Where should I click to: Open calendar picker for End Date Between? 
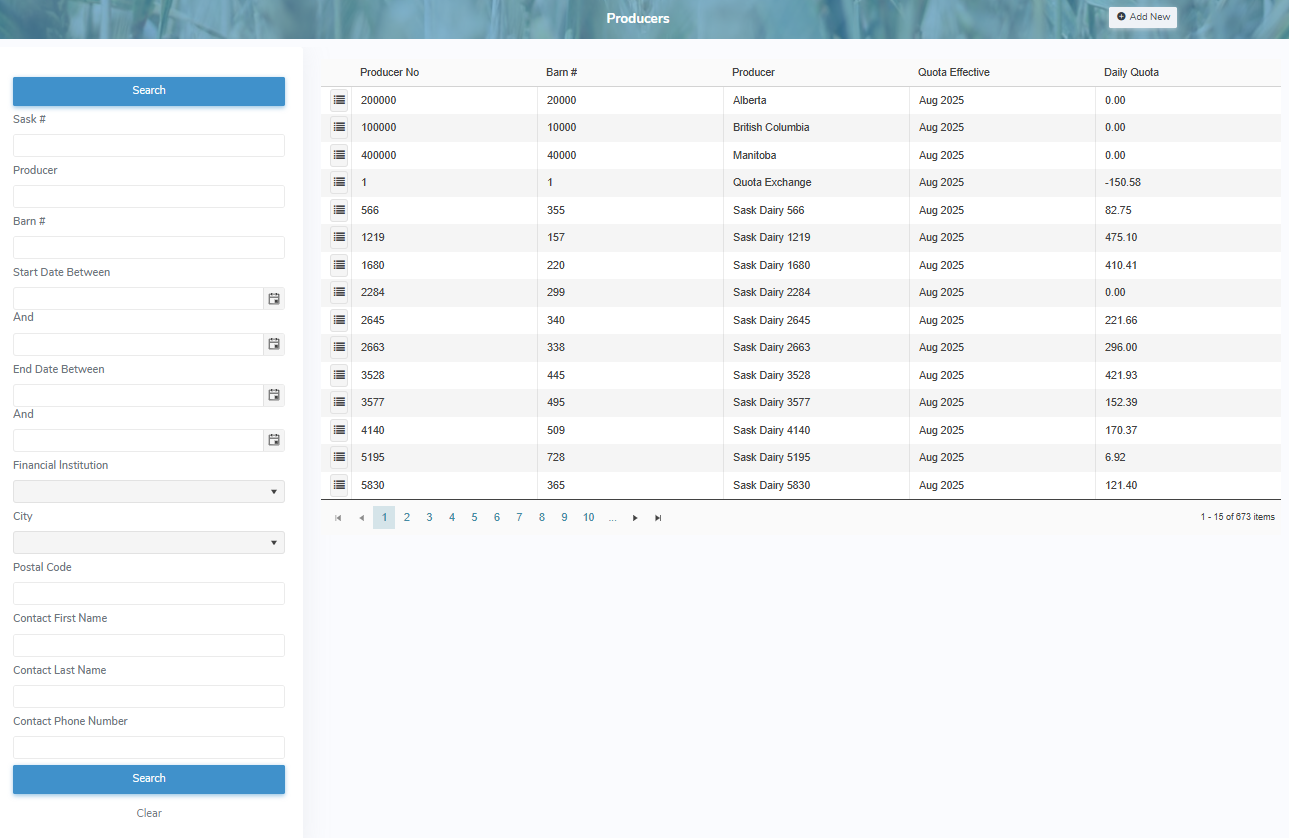coord(274,395)
